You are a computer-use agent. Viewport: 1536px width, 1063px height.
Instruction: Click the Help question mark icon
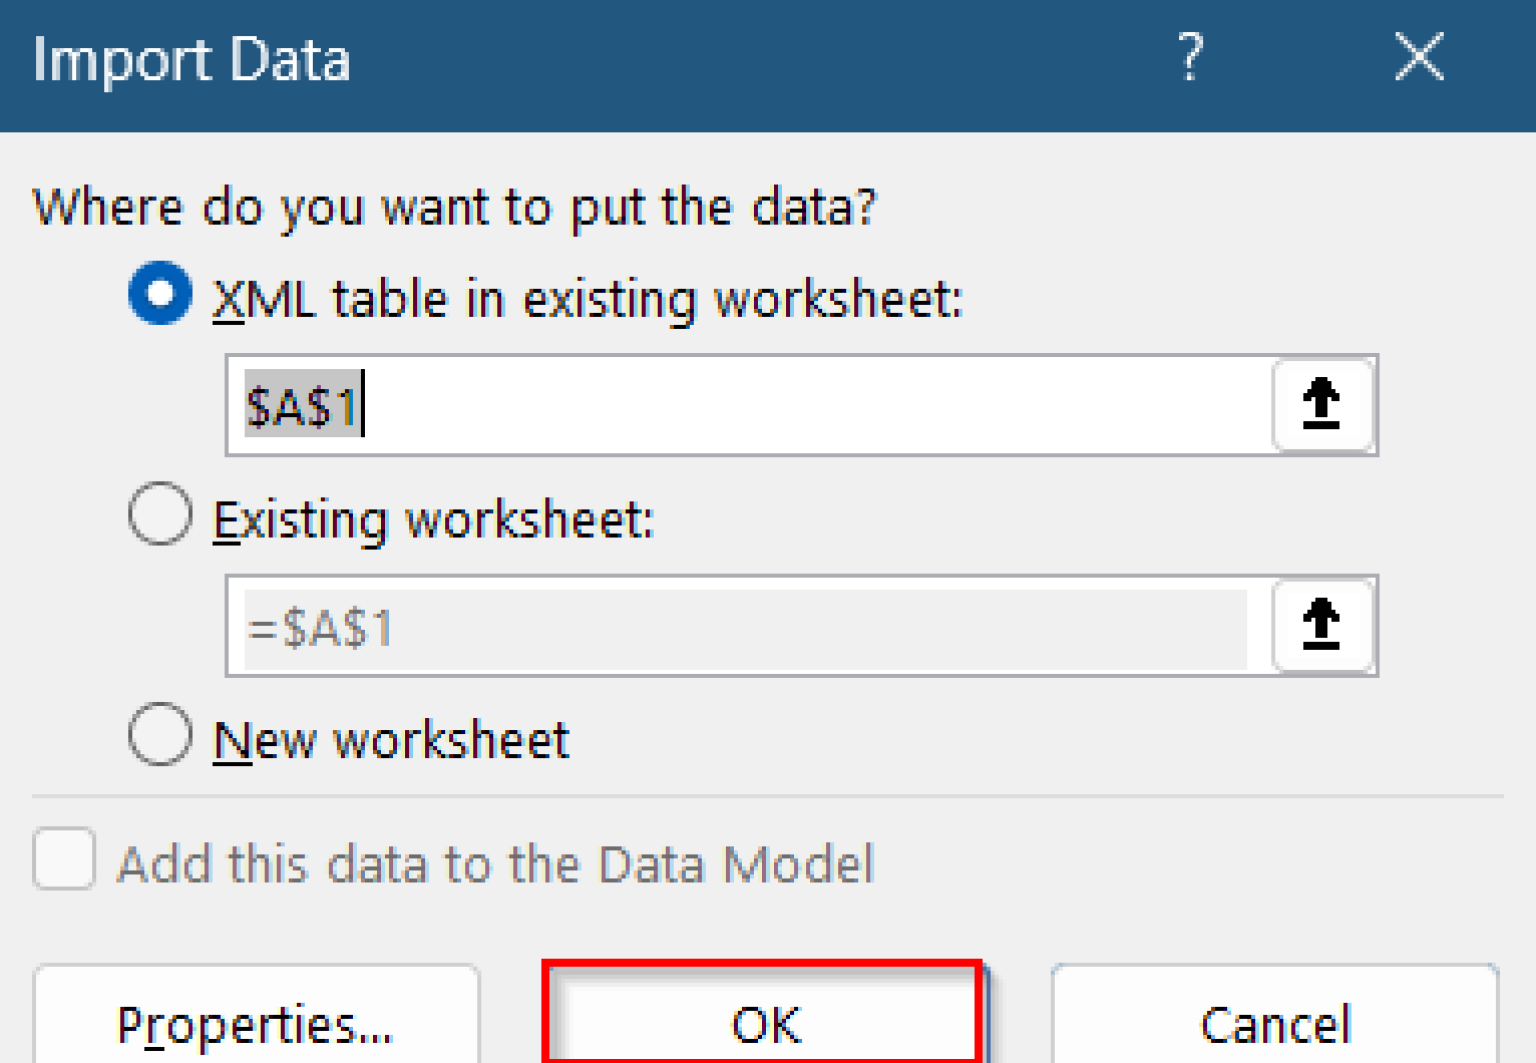click(x=1189, y=57)
